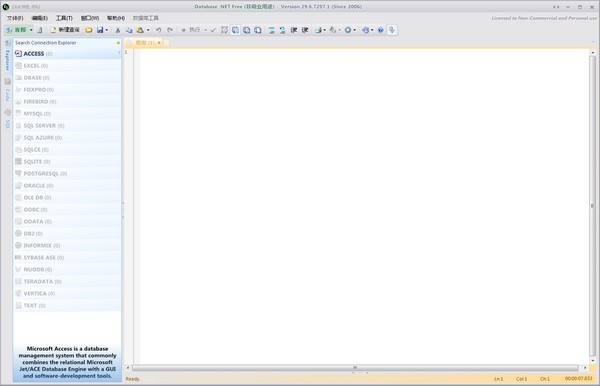
Task: Click the cut scissors icon
Action: pyautogui.click(x=118, y=30)
